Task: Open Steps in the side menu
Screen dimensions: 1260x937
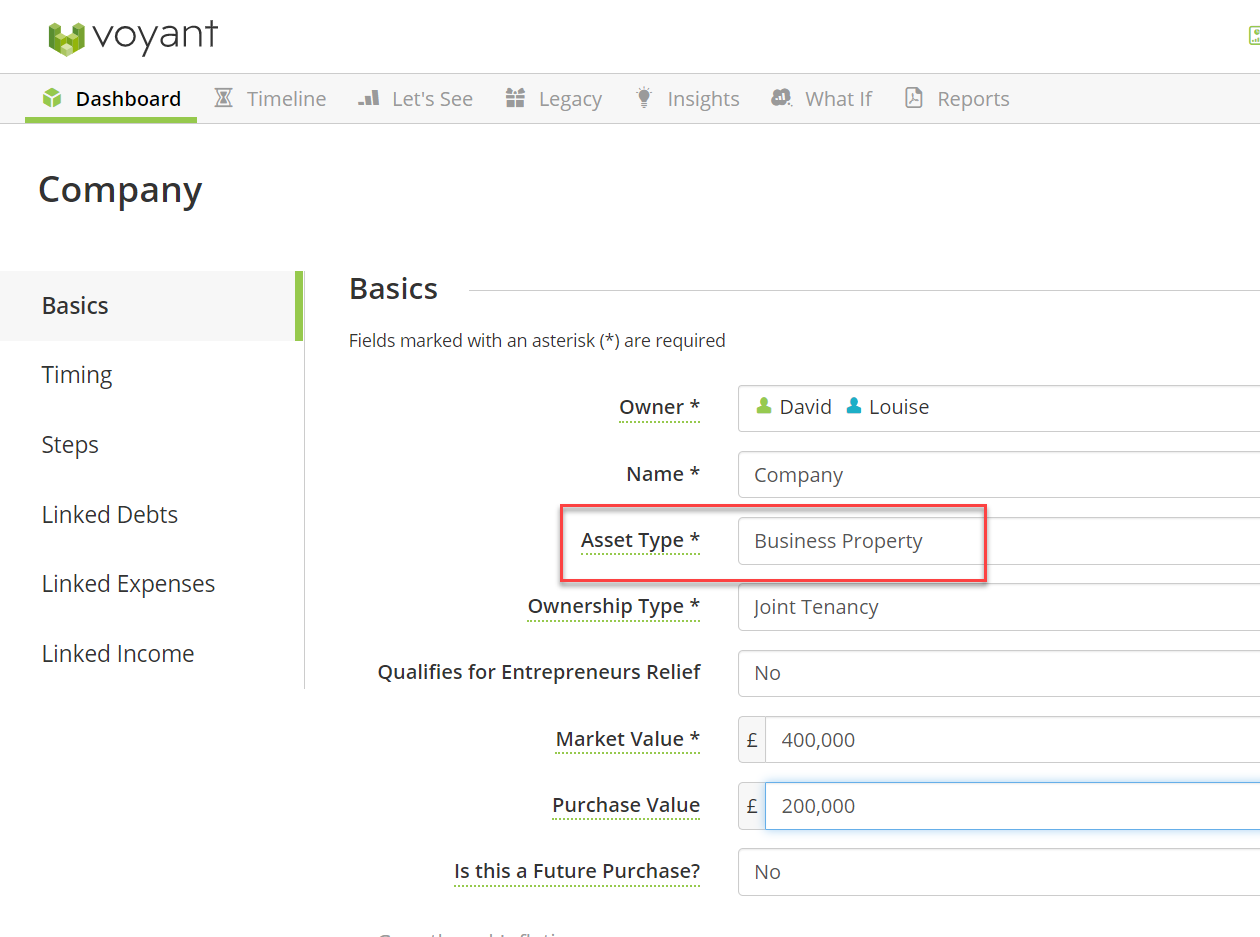Action: (151, 445)
